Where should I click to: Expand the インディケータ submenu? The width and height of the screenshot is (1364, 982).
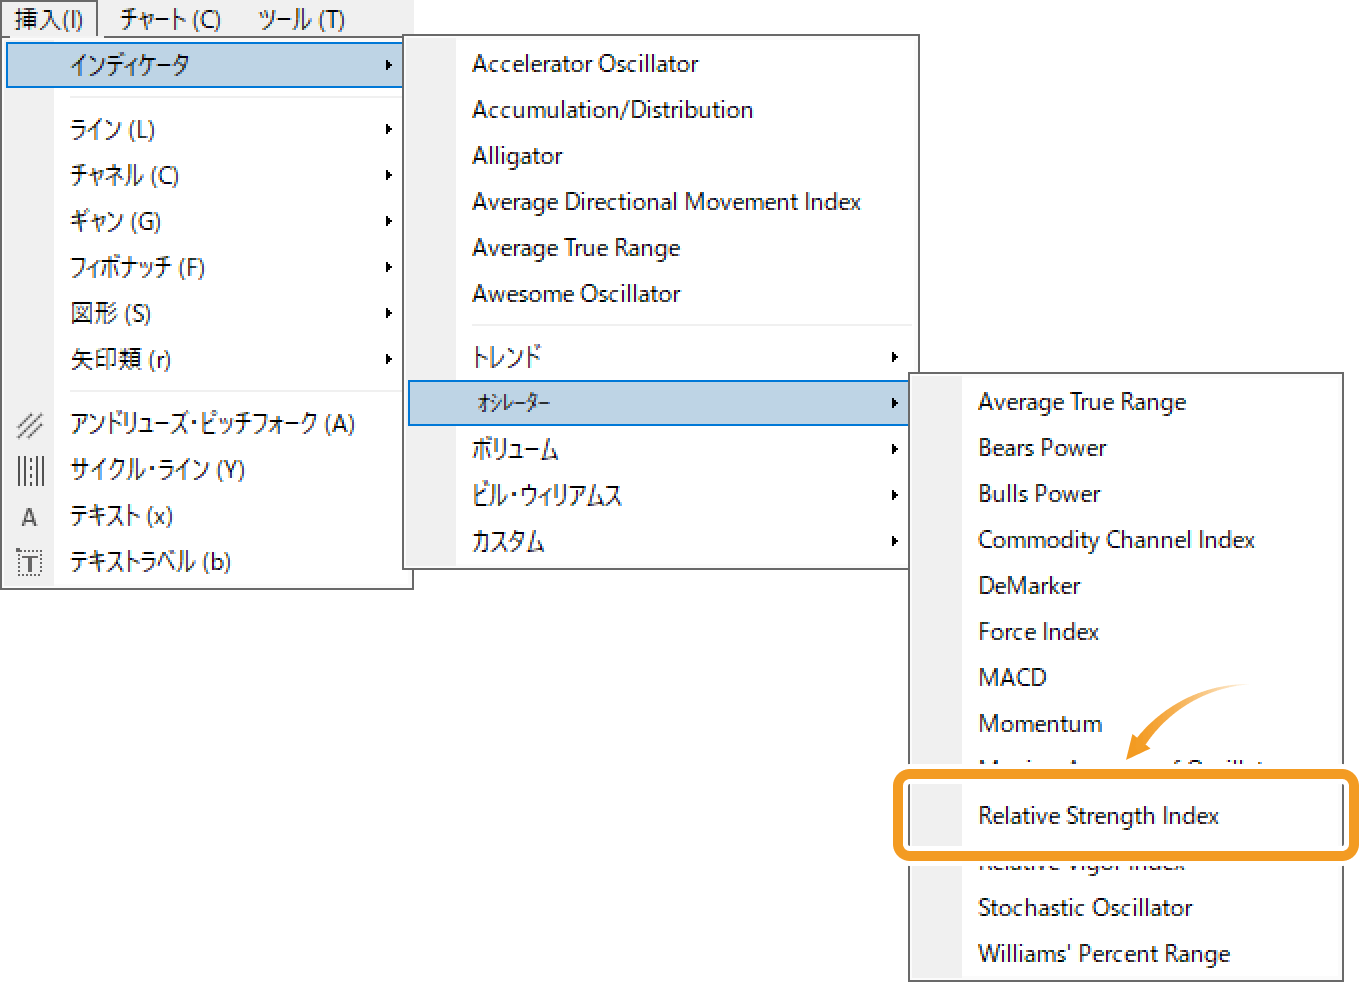click(x=205, y=65)
